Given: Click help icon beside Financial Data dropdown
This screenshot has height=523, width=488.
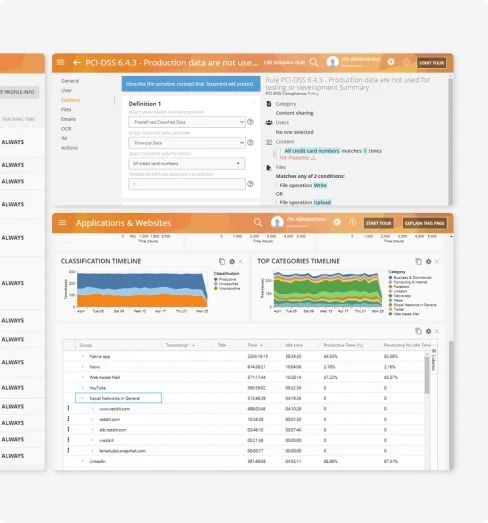Looking at the screenshot, I should (251, 143).
